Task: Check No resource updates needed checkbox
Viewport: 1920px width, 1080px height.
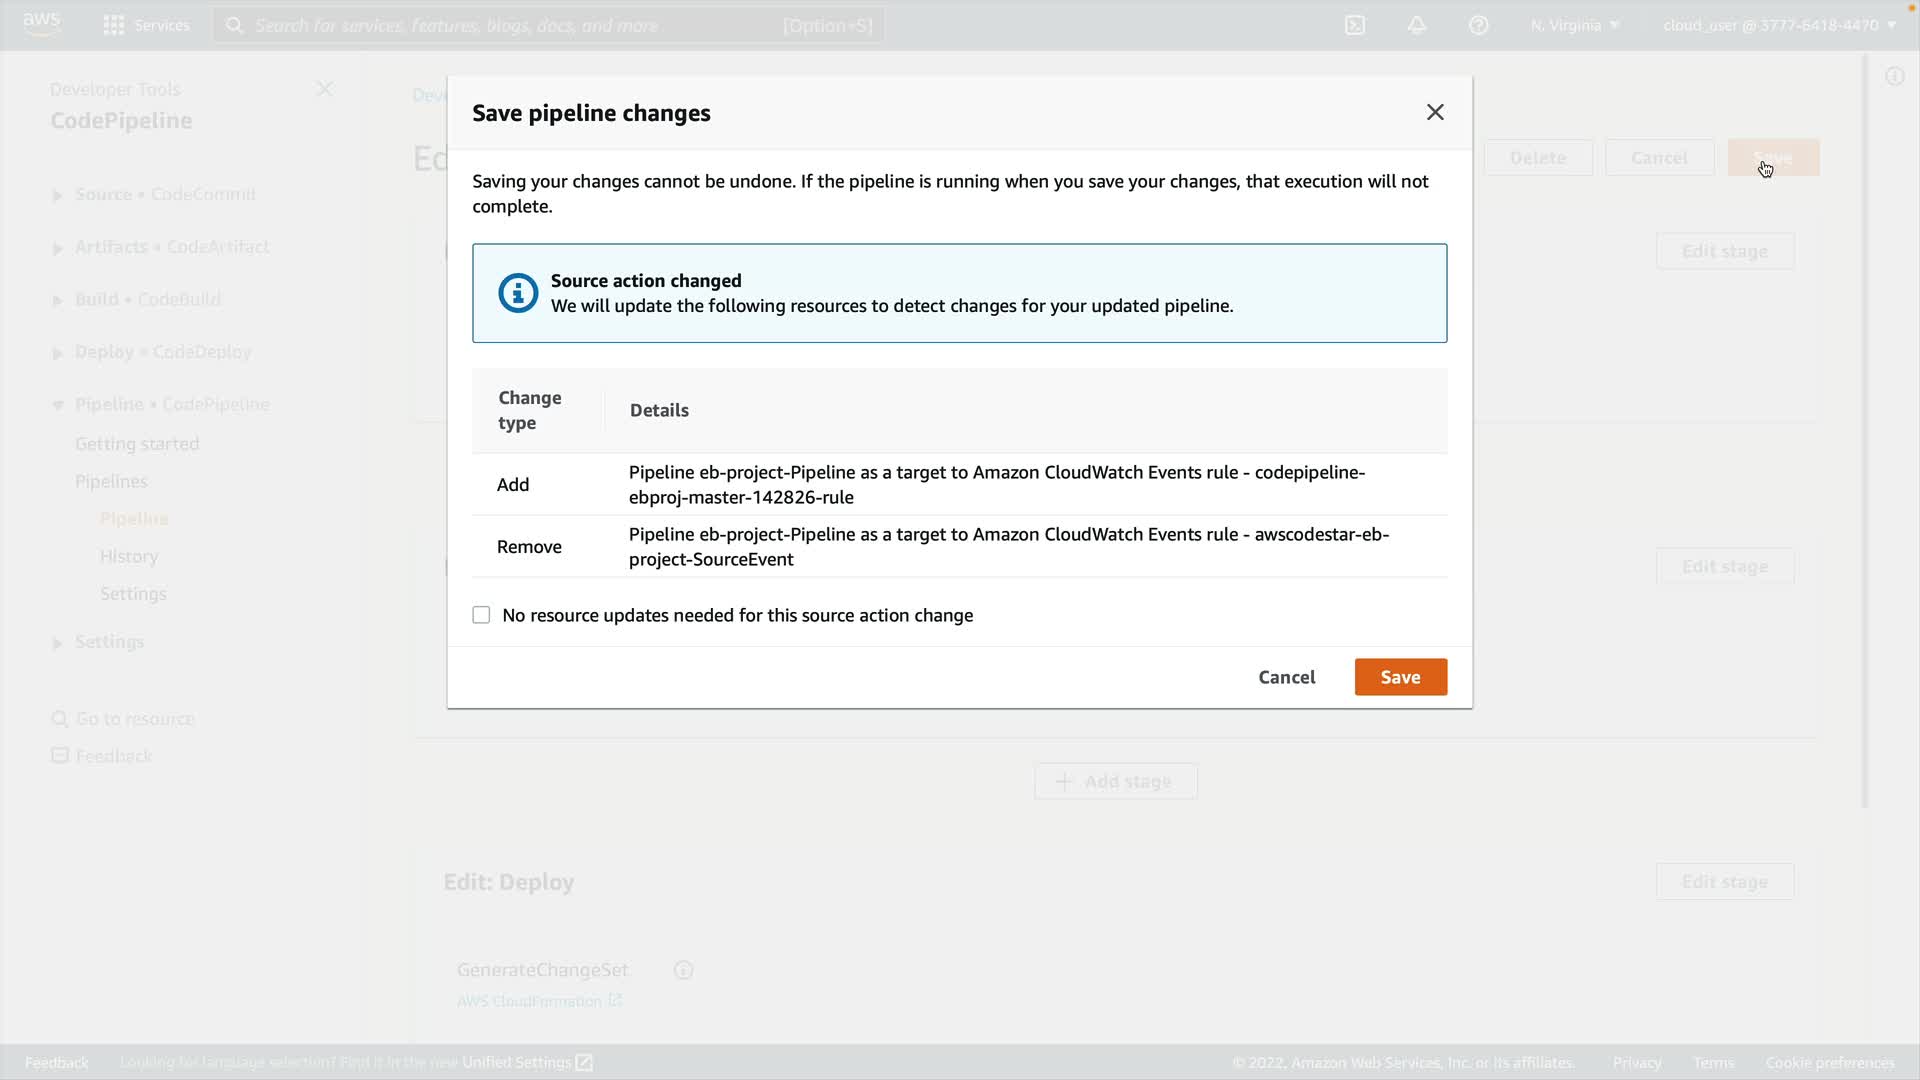Action: 481,615
